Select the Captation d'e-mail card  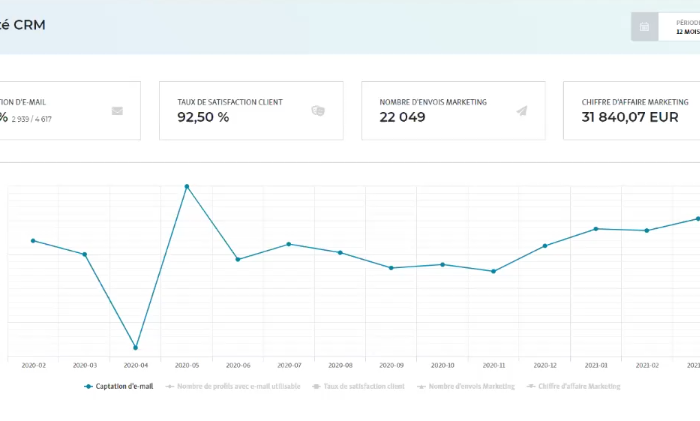pyautogui.click(x=70, y=110)
